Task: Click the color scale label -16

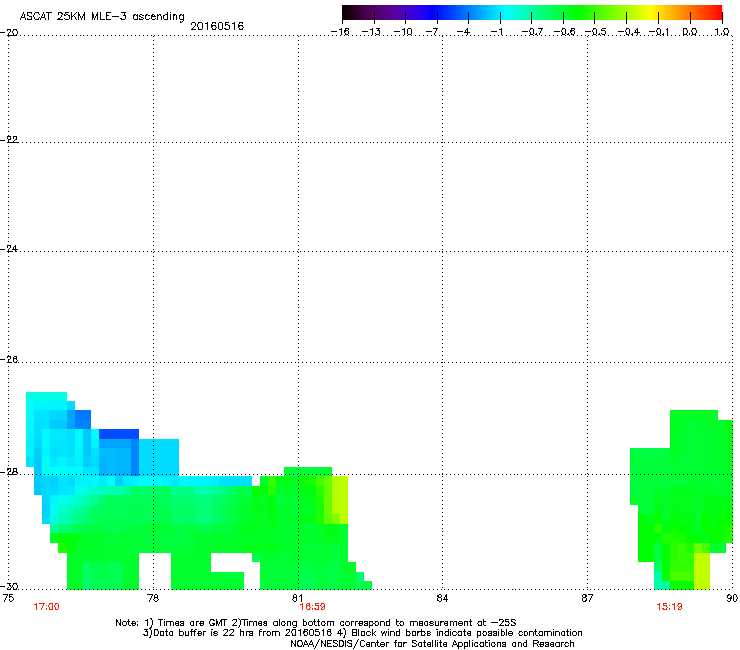Action: (x=340, y=32)
